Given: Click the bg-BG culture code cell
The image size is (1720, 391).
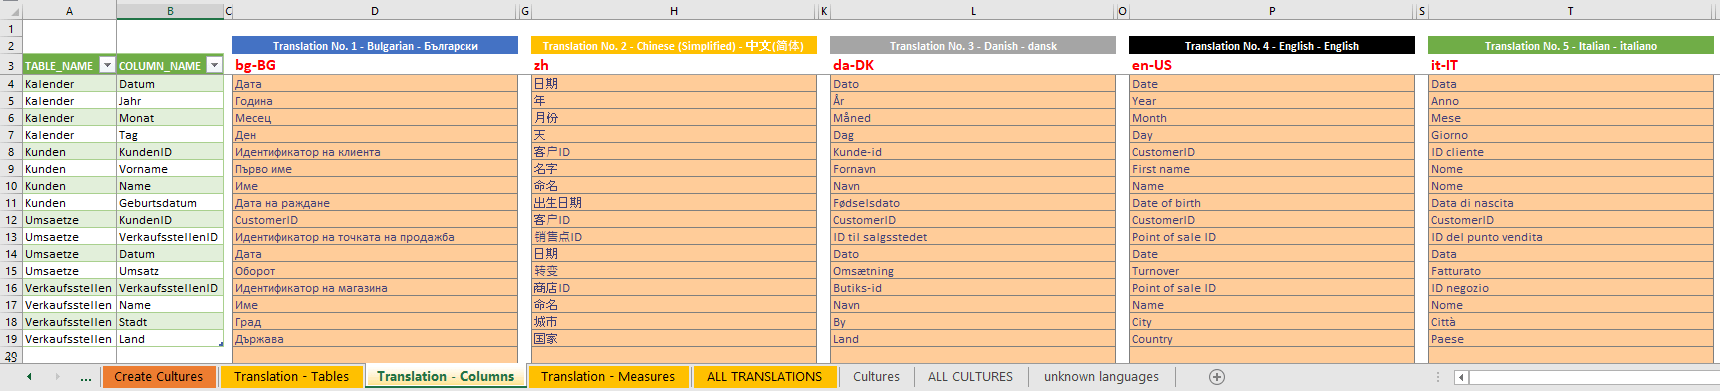Looking at the screenshot, I should tap(375, 65).
